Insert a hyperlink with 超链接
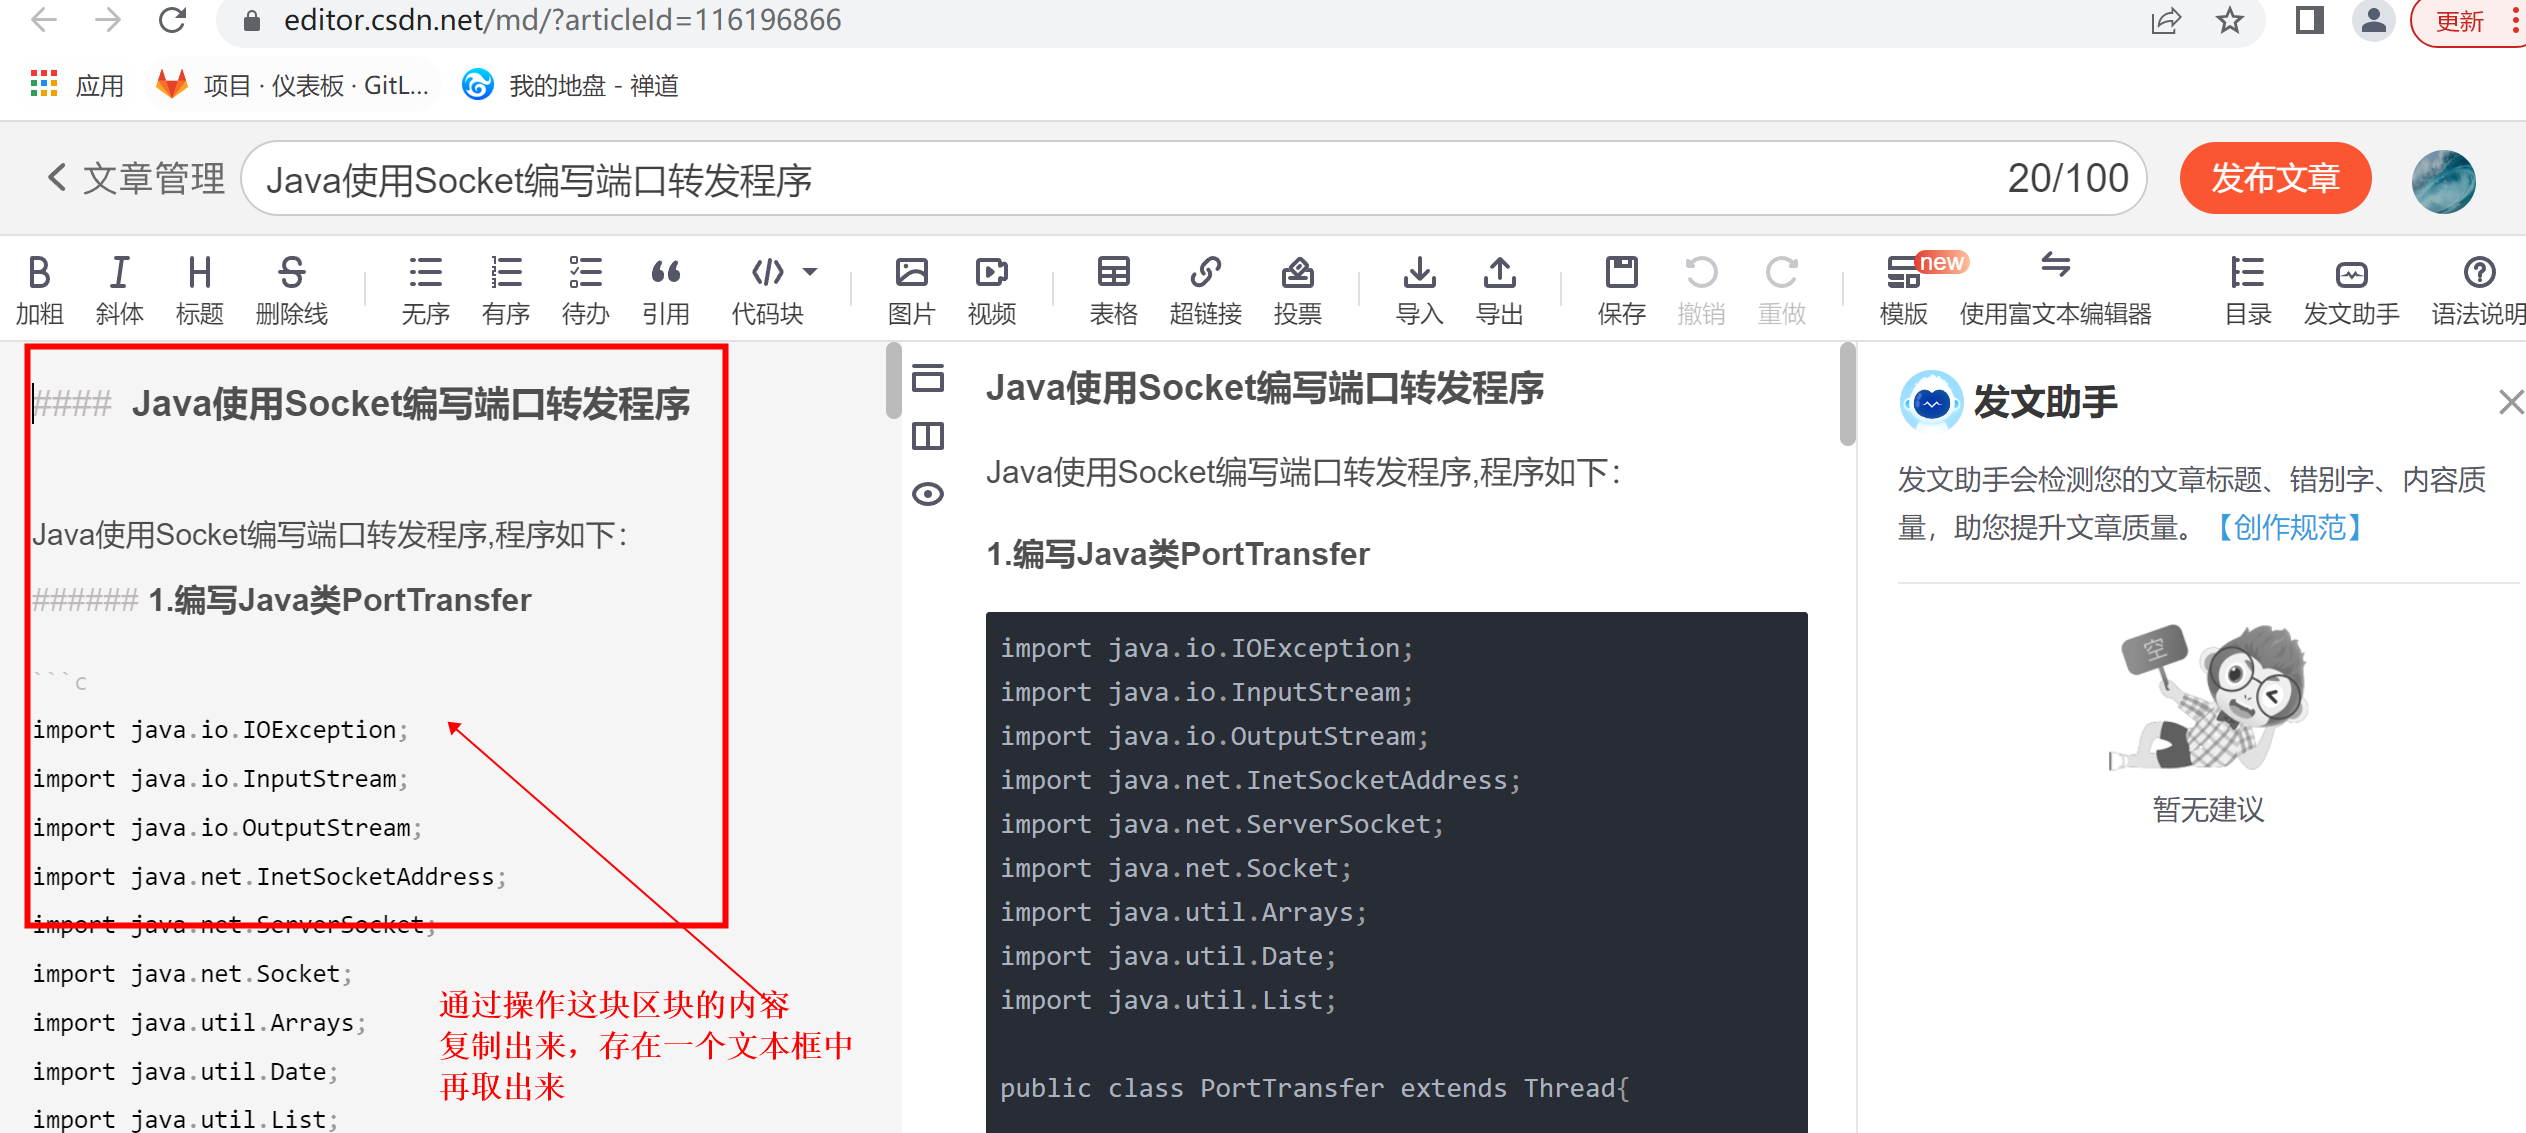 1205,290
